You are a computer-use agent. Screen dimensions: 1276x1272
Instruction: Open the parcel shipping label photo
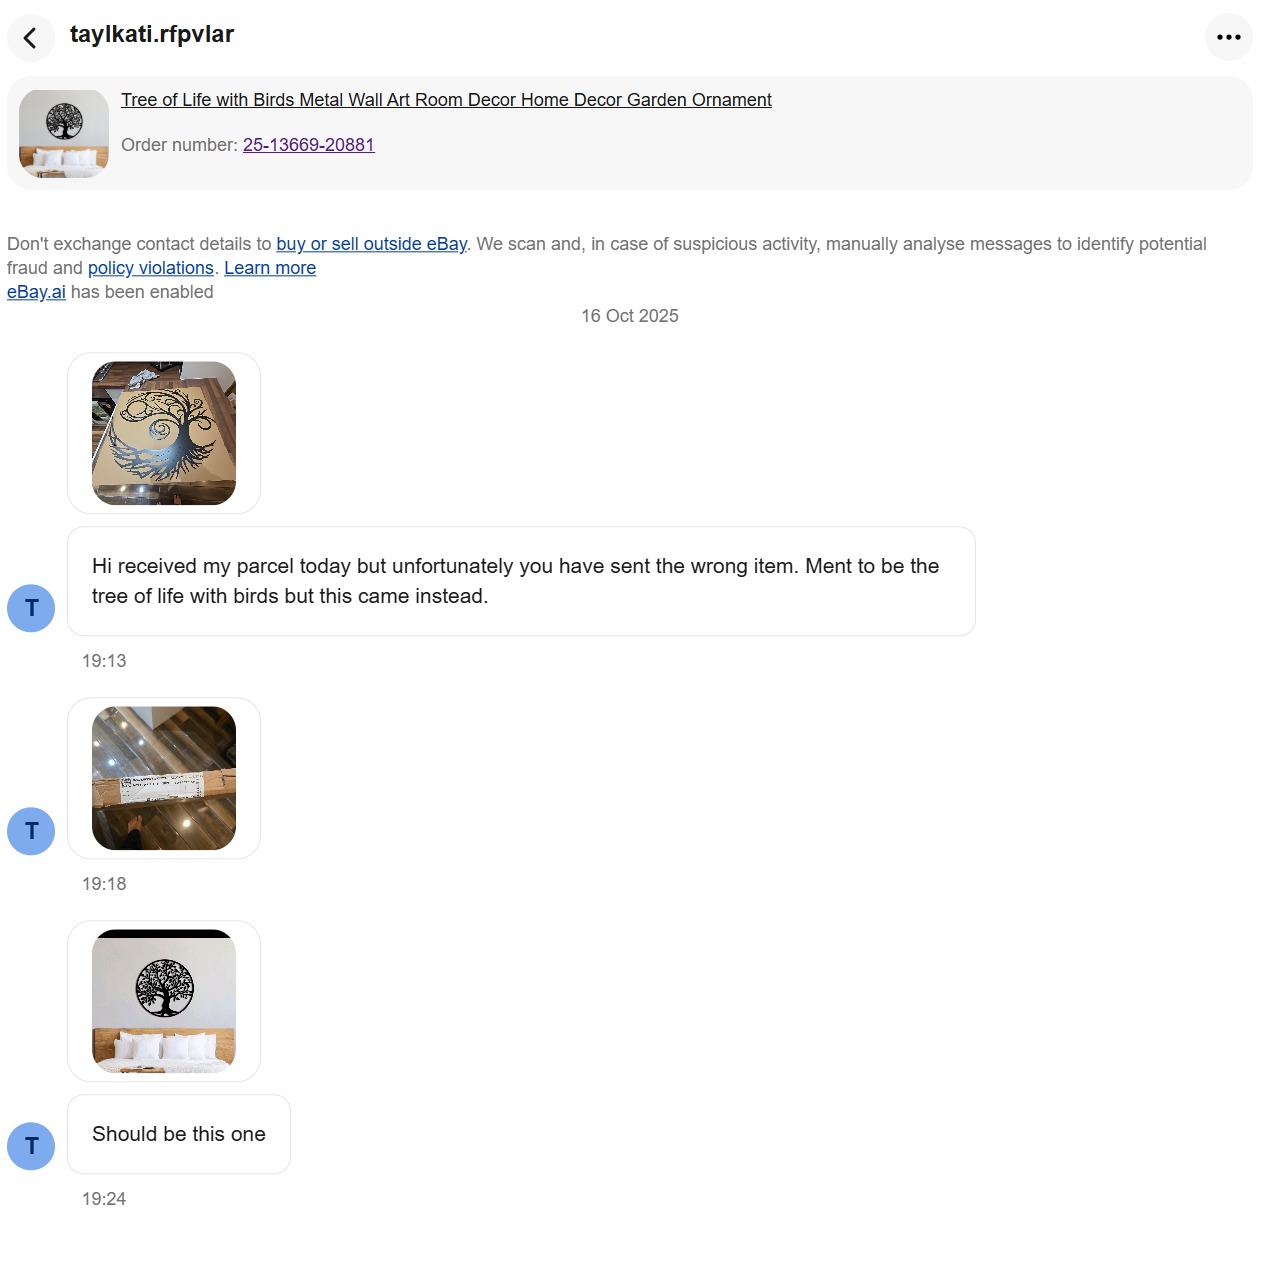[x=164, y=778]
